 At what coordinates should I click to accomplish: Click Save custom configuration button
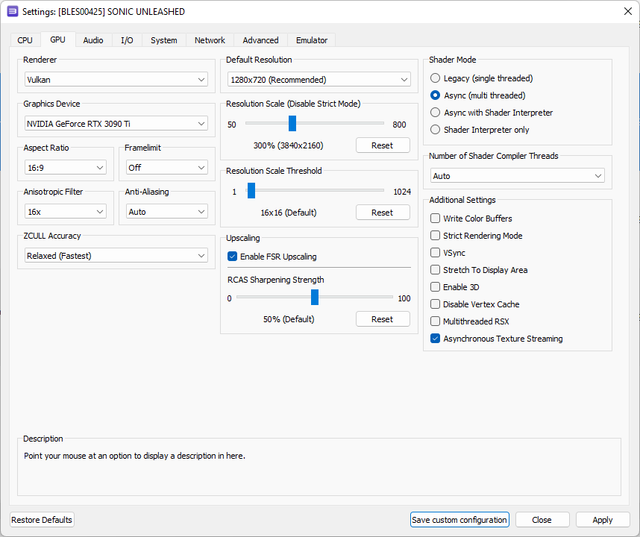click(x=460, y=520)
